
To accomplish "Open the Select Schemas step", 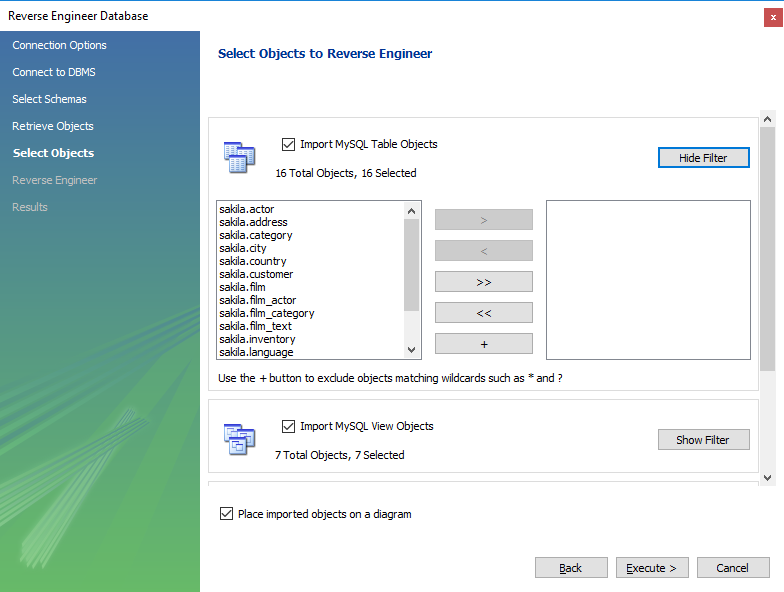I will pyautogui.click(x=50, y=99).
